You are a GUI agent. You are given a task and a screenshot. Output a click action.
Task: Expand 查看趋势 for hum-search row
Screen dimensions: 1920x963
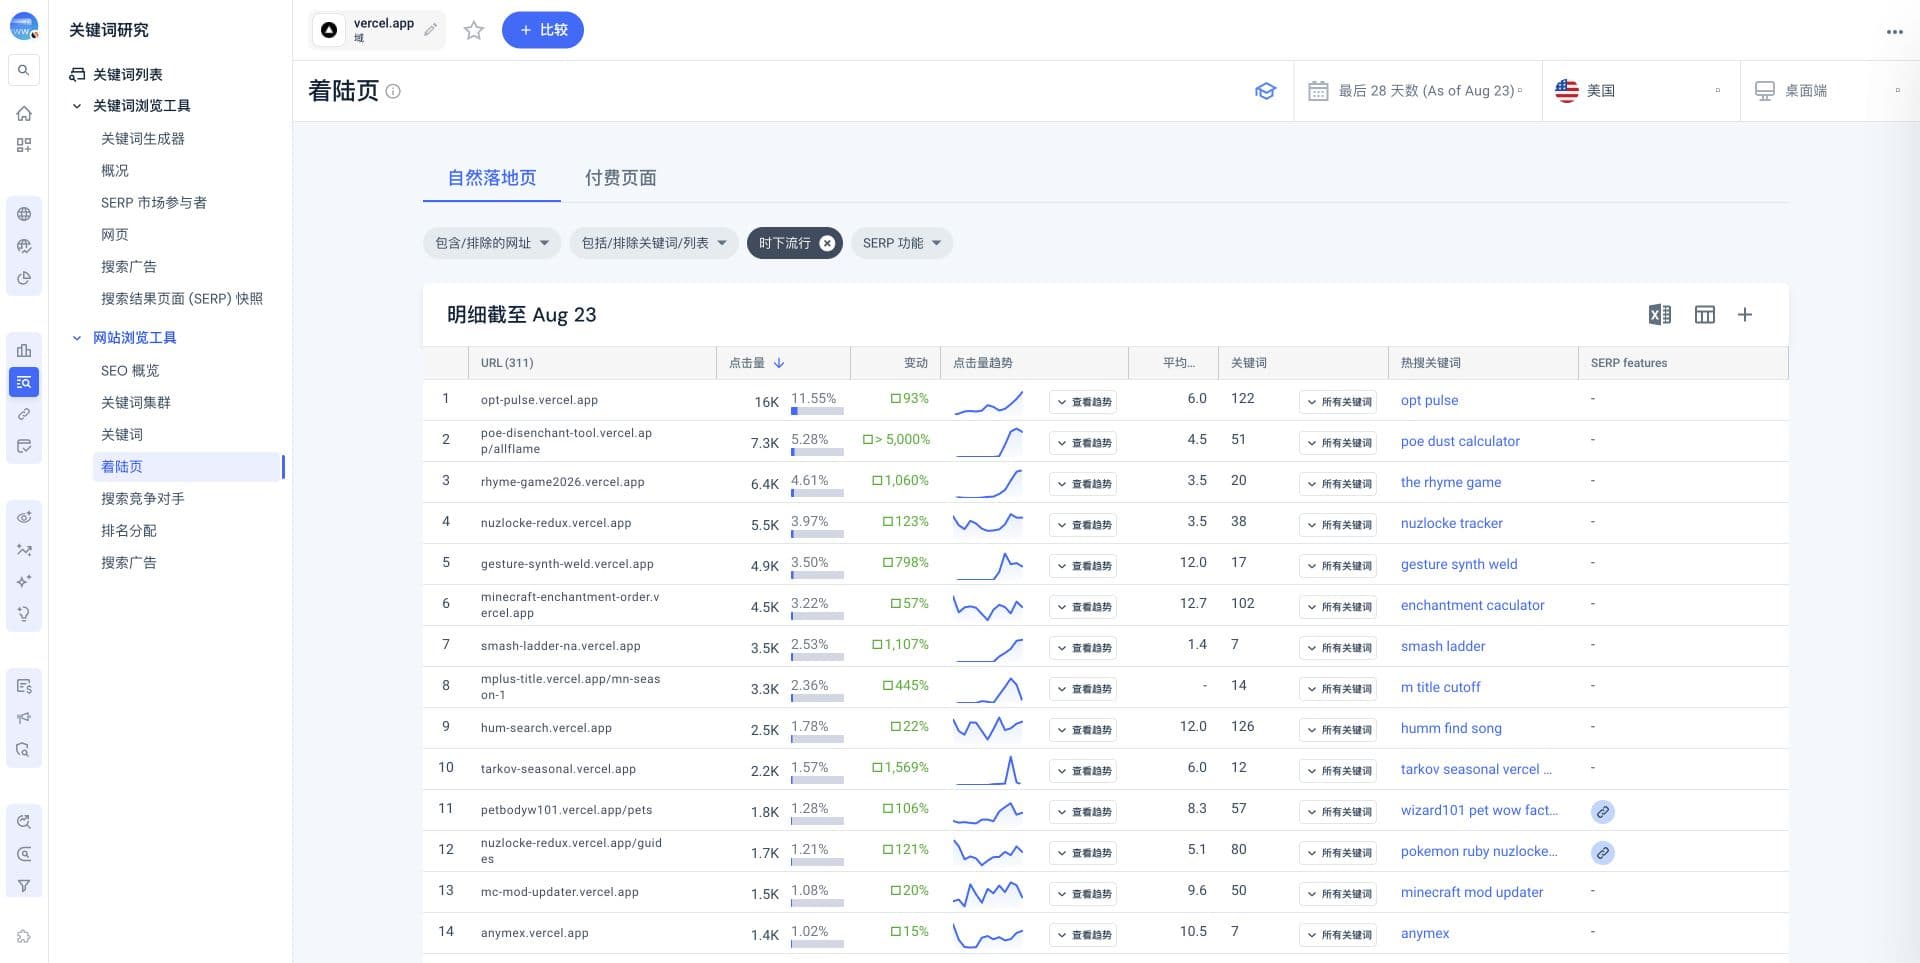[x=1083, y=730]
